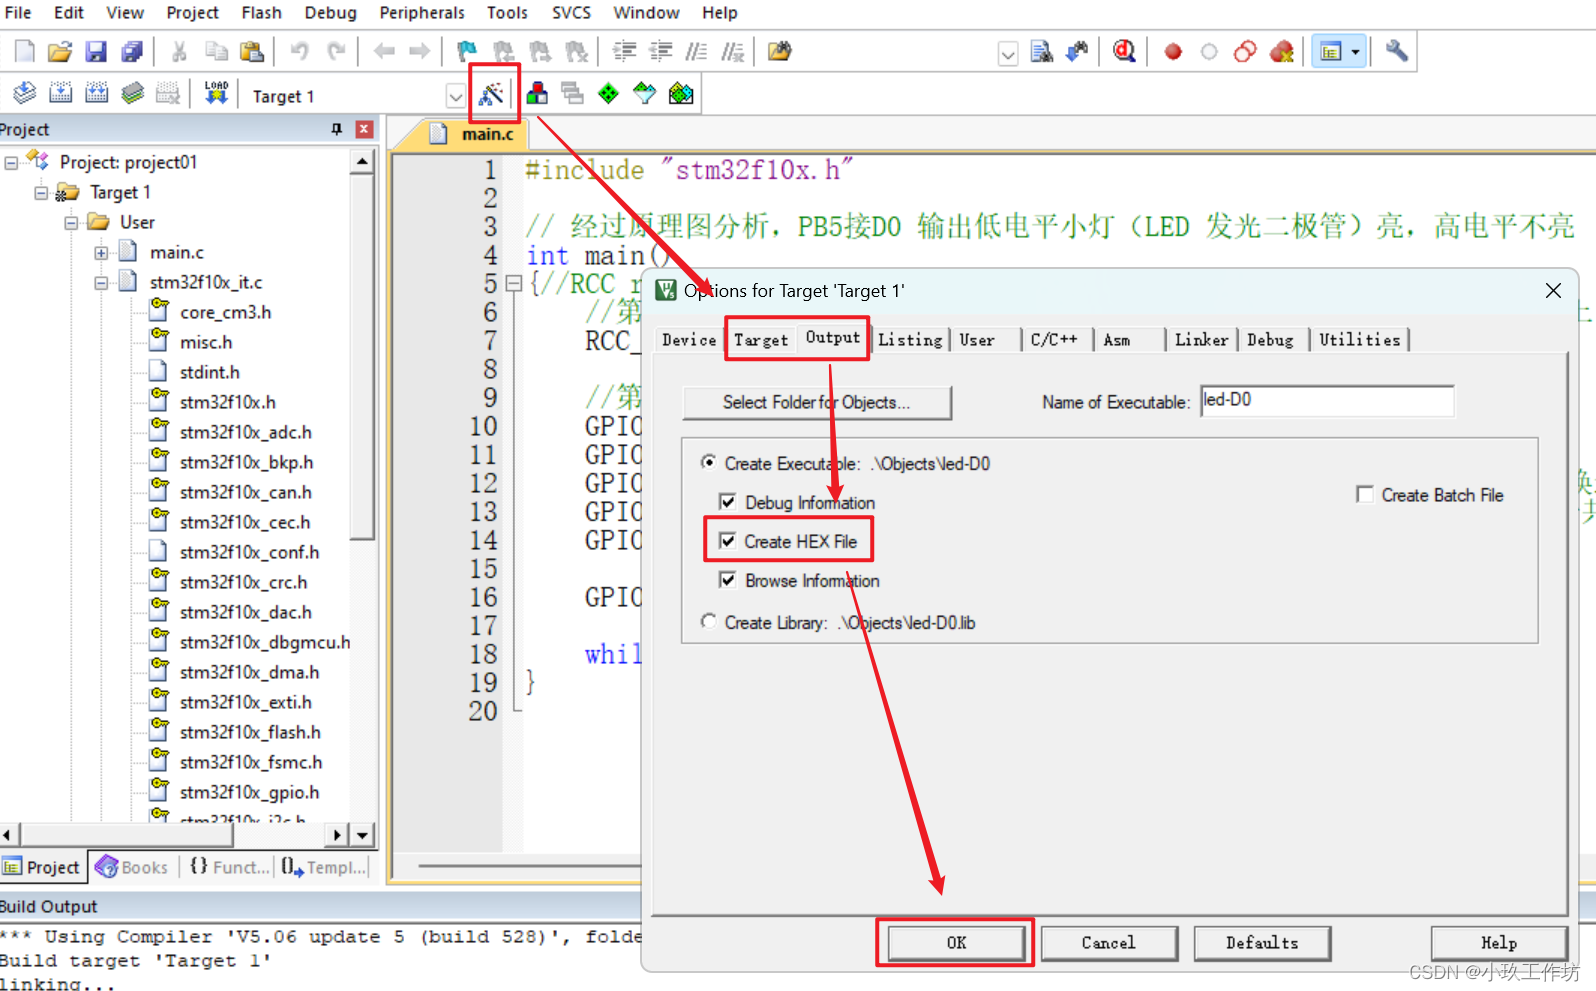The image size is (1596, 991).
Task: Switch to the Books panel tab
Action: [133, 867]
